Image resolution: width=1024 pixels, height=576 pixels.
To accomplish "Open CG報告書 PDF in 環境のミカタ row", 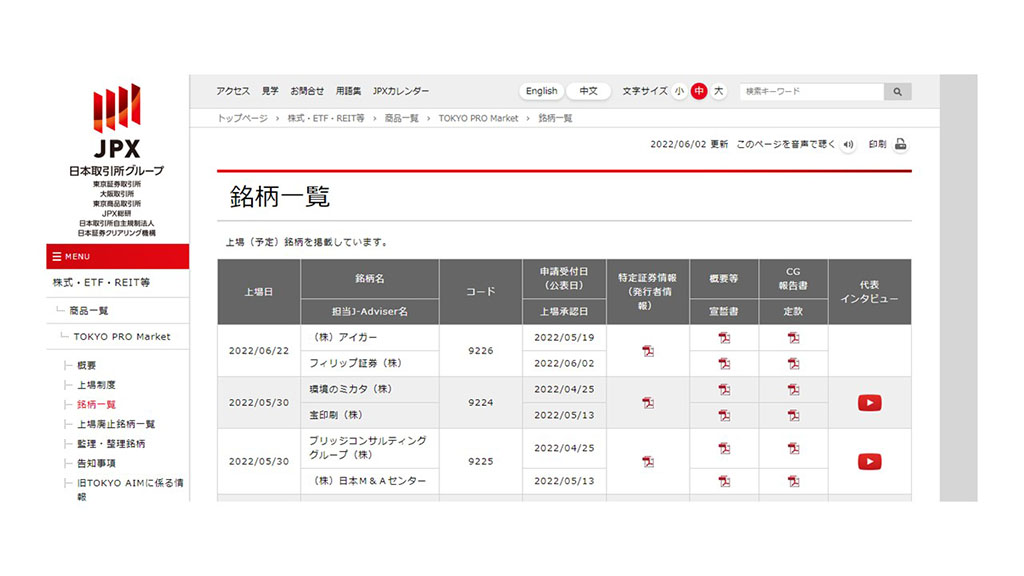I will [793, 389].
